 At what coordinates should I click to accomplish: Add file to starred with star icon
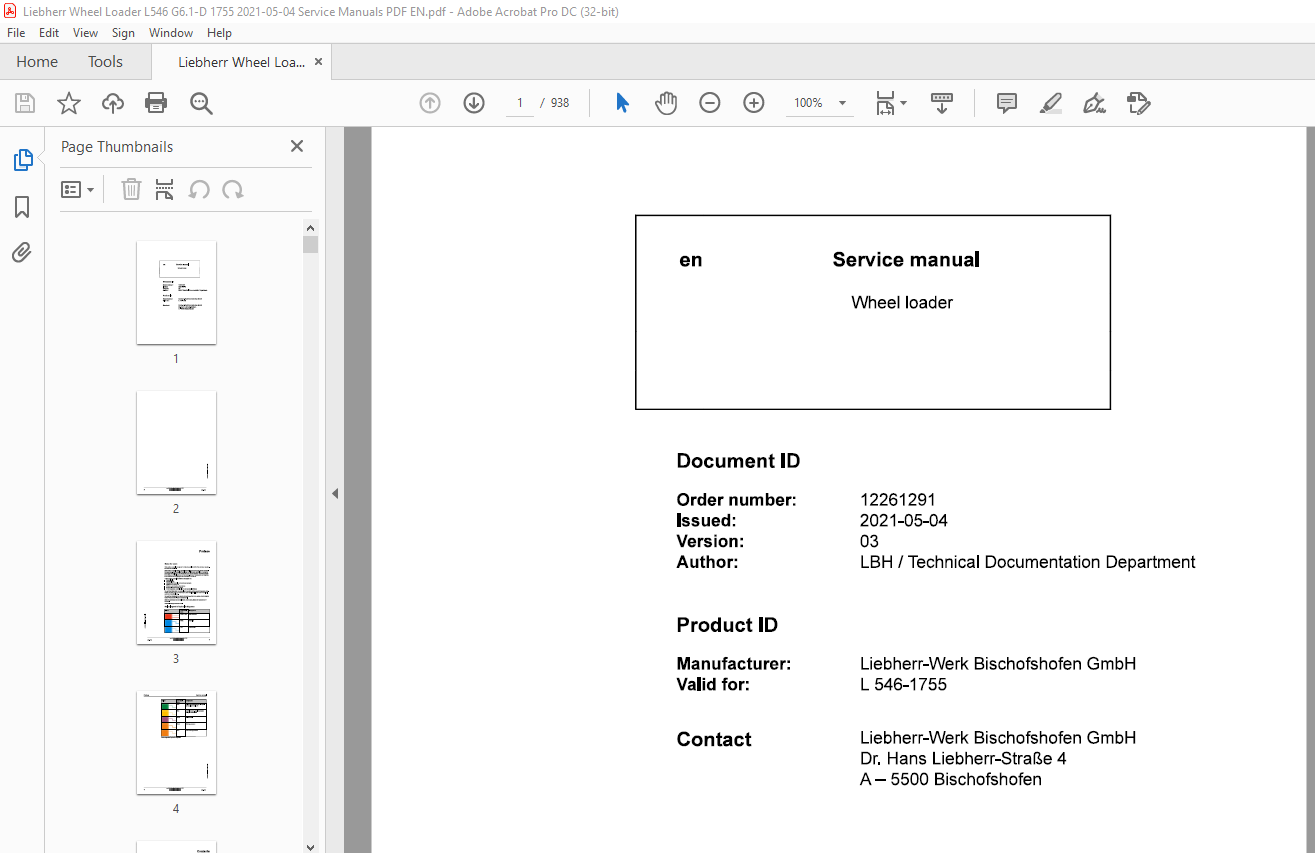pyautogui.click(x=68, y=103)
